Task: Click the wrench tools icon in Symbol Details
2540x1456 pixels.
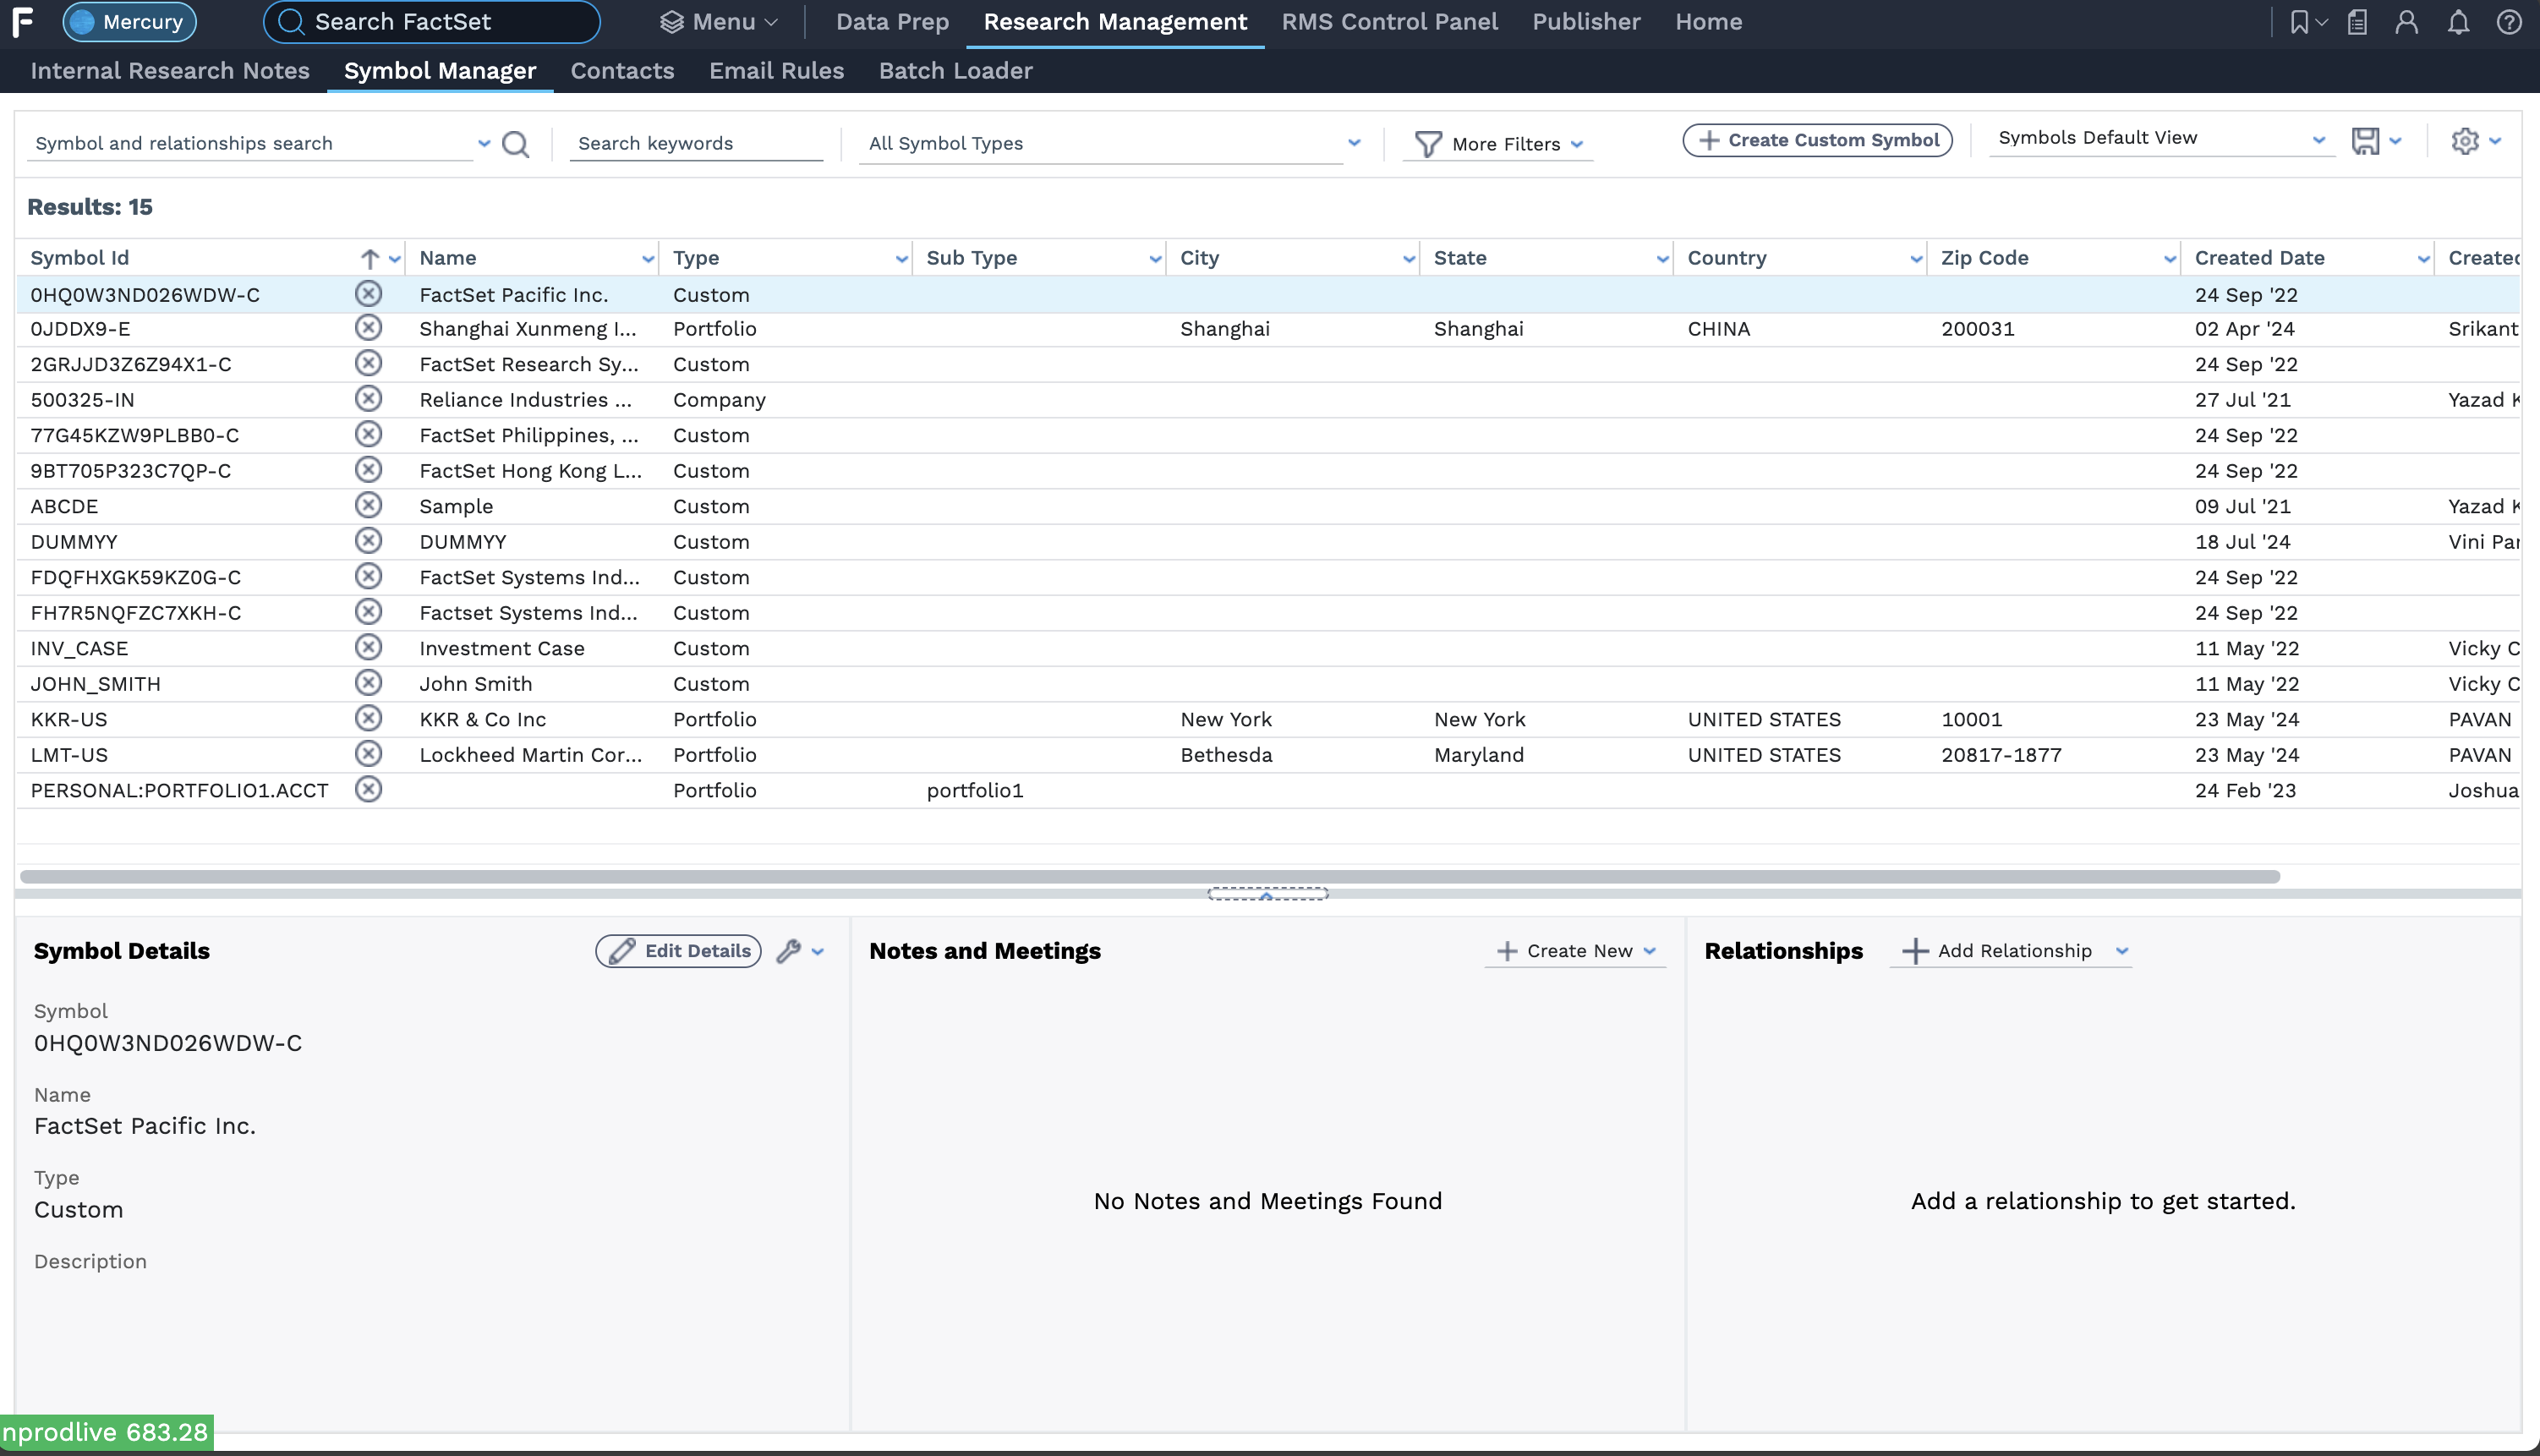Action: [x=789, y=950]
